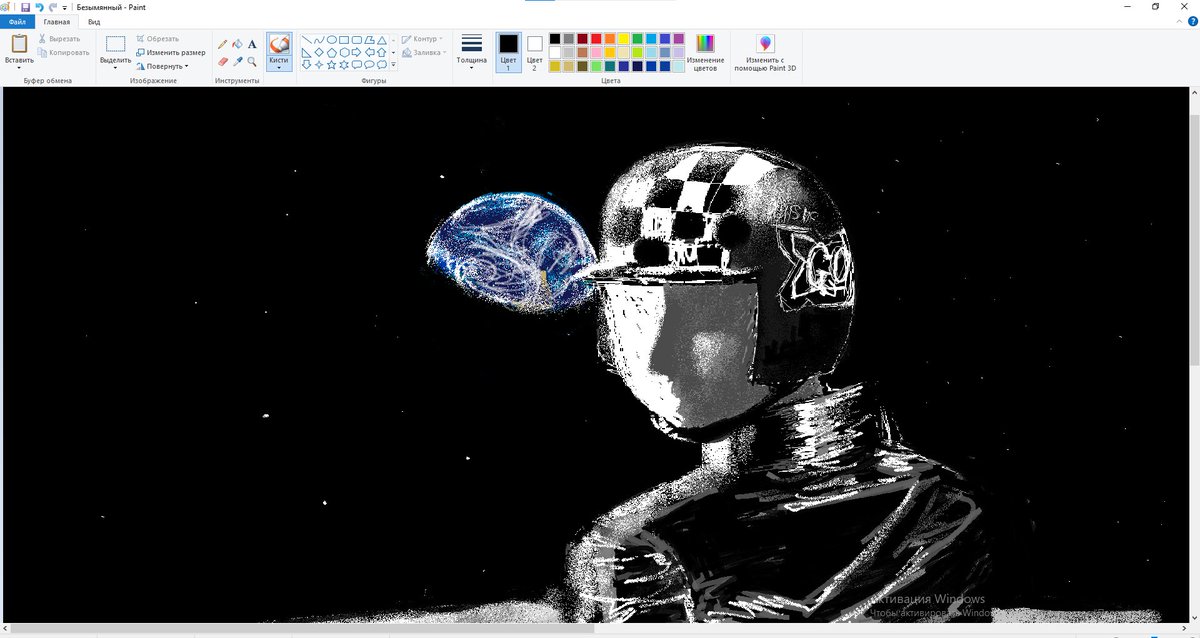Select the right arrow shape
The image size is (1200, 638).
click(x=356, y=52)
